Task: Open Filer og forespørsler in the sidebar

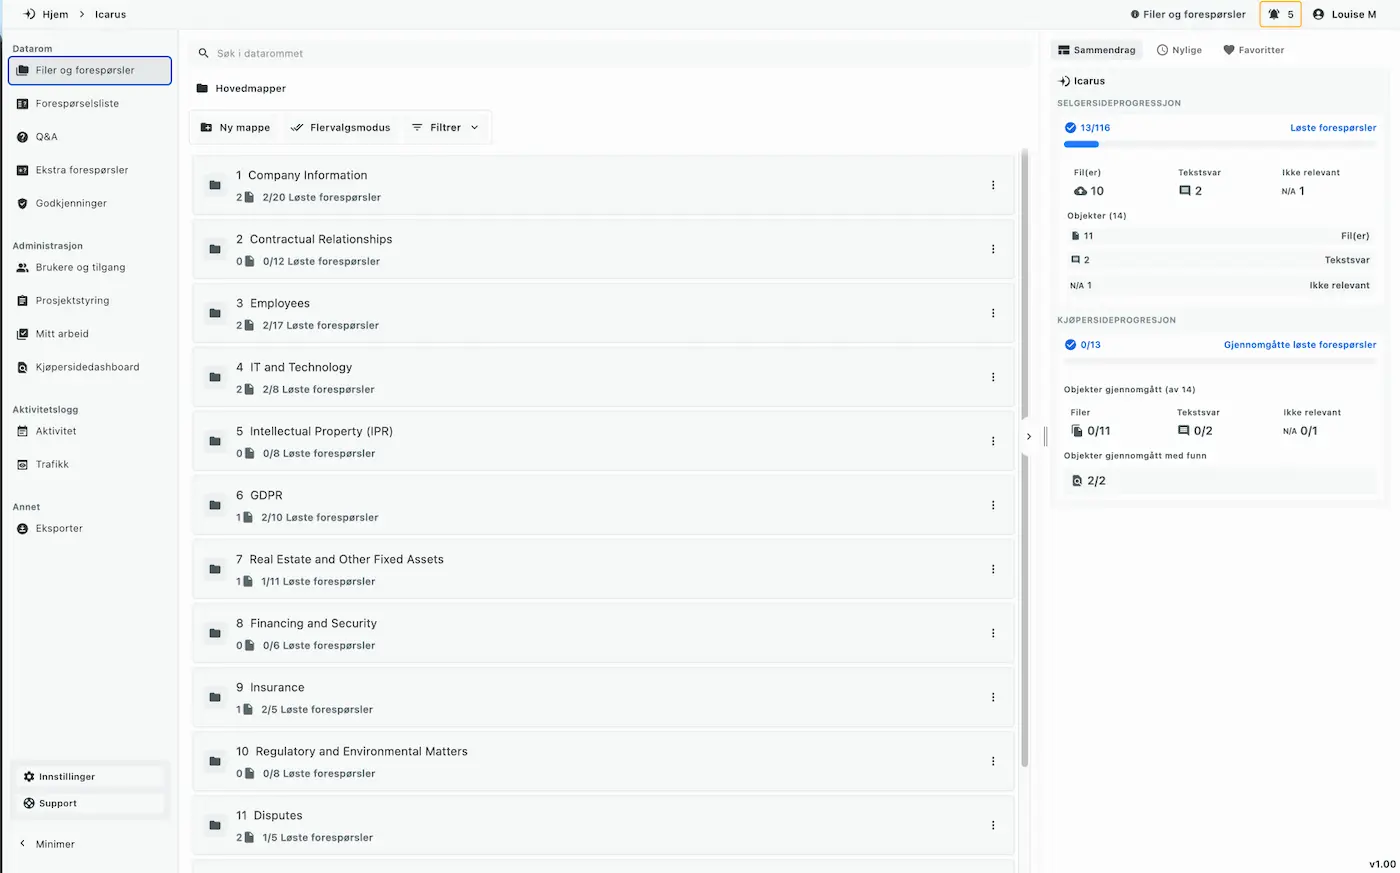Action: (x=90, y=70)
